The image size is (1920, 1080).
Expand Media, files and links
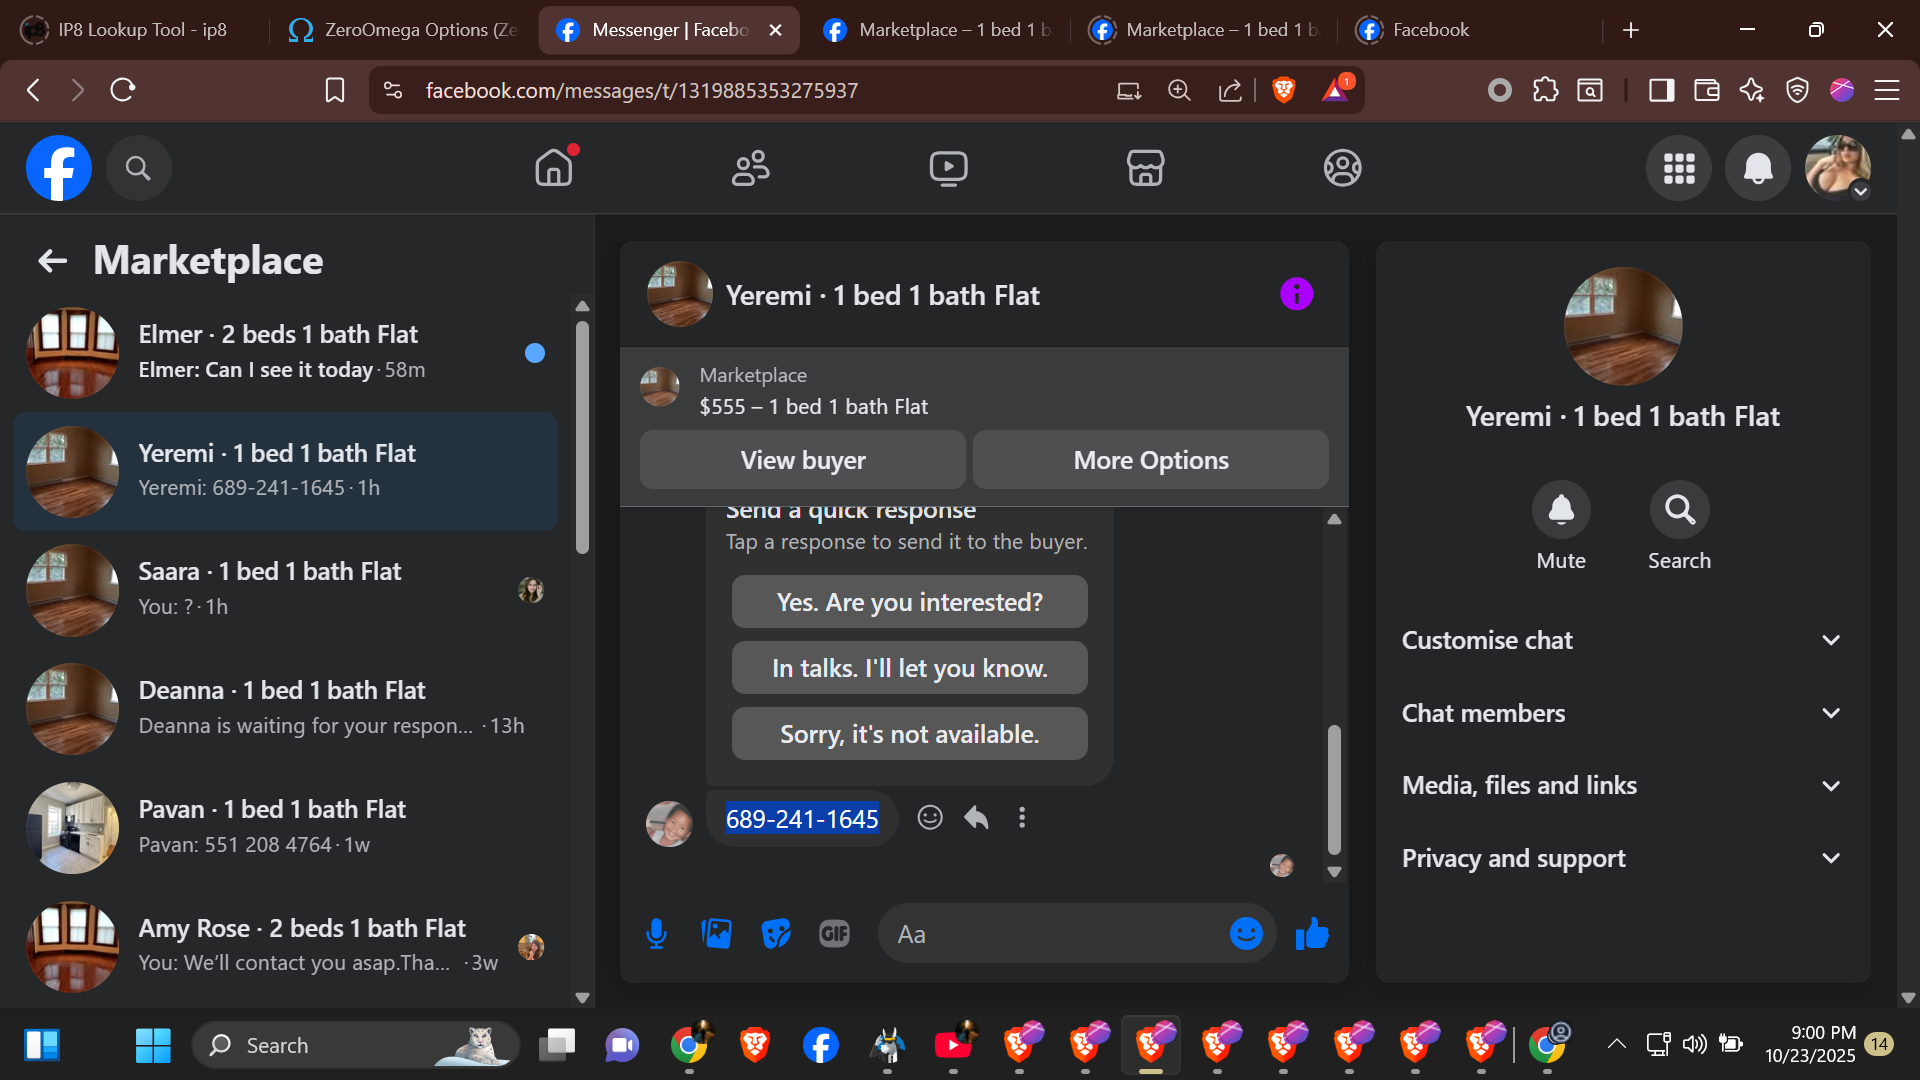[1622, 786]
